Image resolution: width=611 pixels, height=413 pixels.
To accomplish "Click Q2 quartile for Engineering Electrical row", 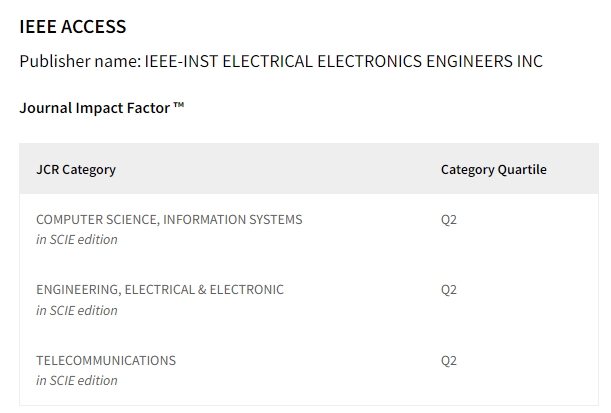I will click(449, 290).
